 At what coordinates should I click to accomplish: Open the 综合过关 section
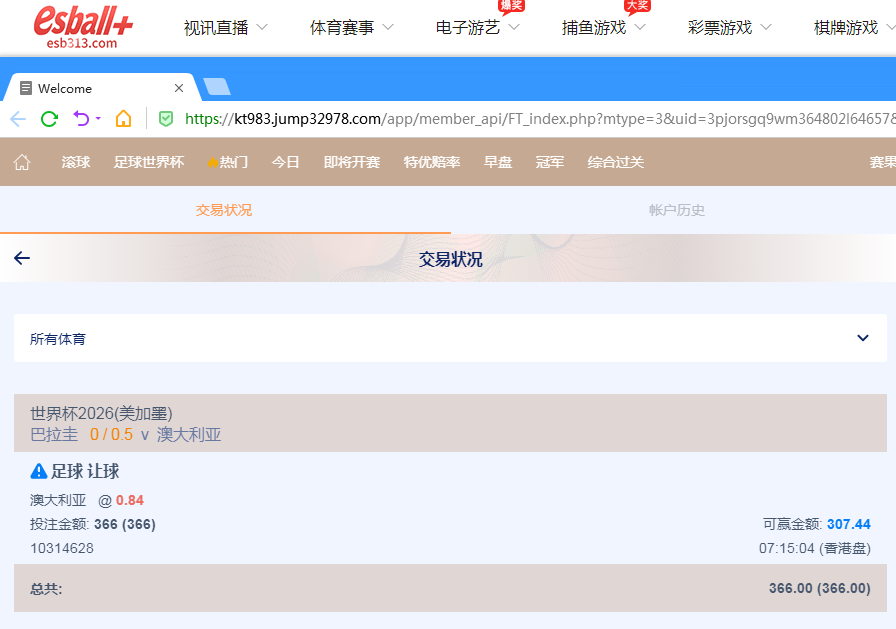pyautogui.click(x=615, y=162)
